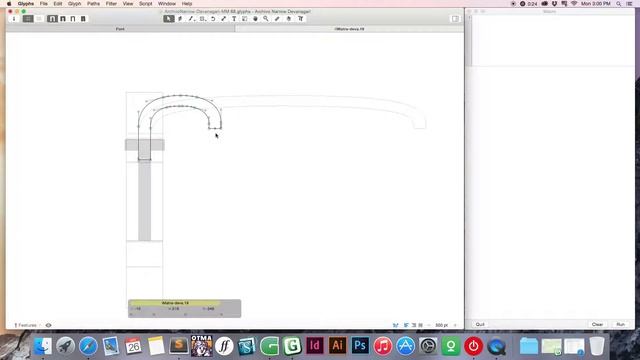Screen dimensions: 640x360
Task: Select the Annotation tool
Action: pyautogui.click(x=244, y=19)
